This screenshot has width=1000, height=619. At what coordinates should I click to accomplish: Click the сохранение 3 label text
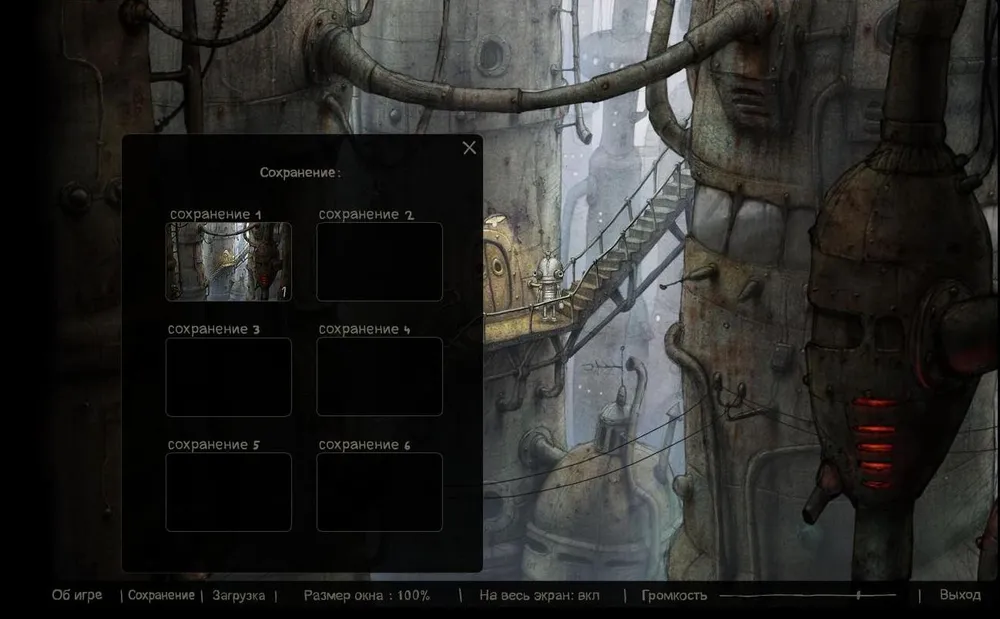tap(214, 329)
